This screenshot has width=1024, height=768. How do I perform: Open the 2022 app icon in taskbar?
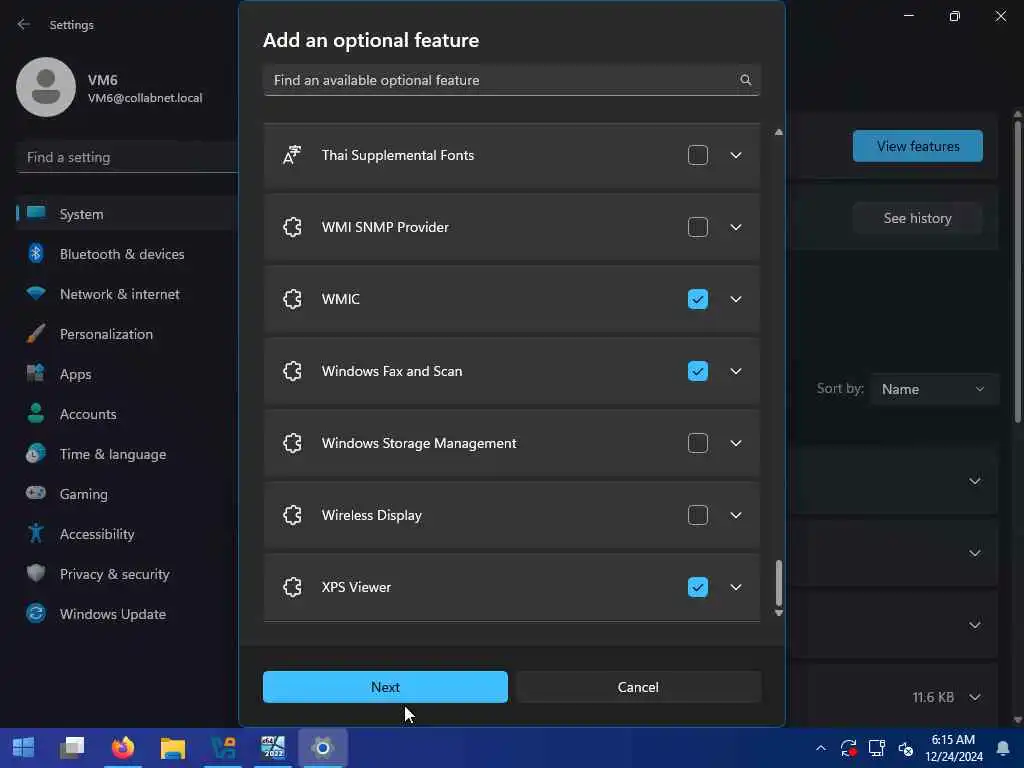point(273,747)
